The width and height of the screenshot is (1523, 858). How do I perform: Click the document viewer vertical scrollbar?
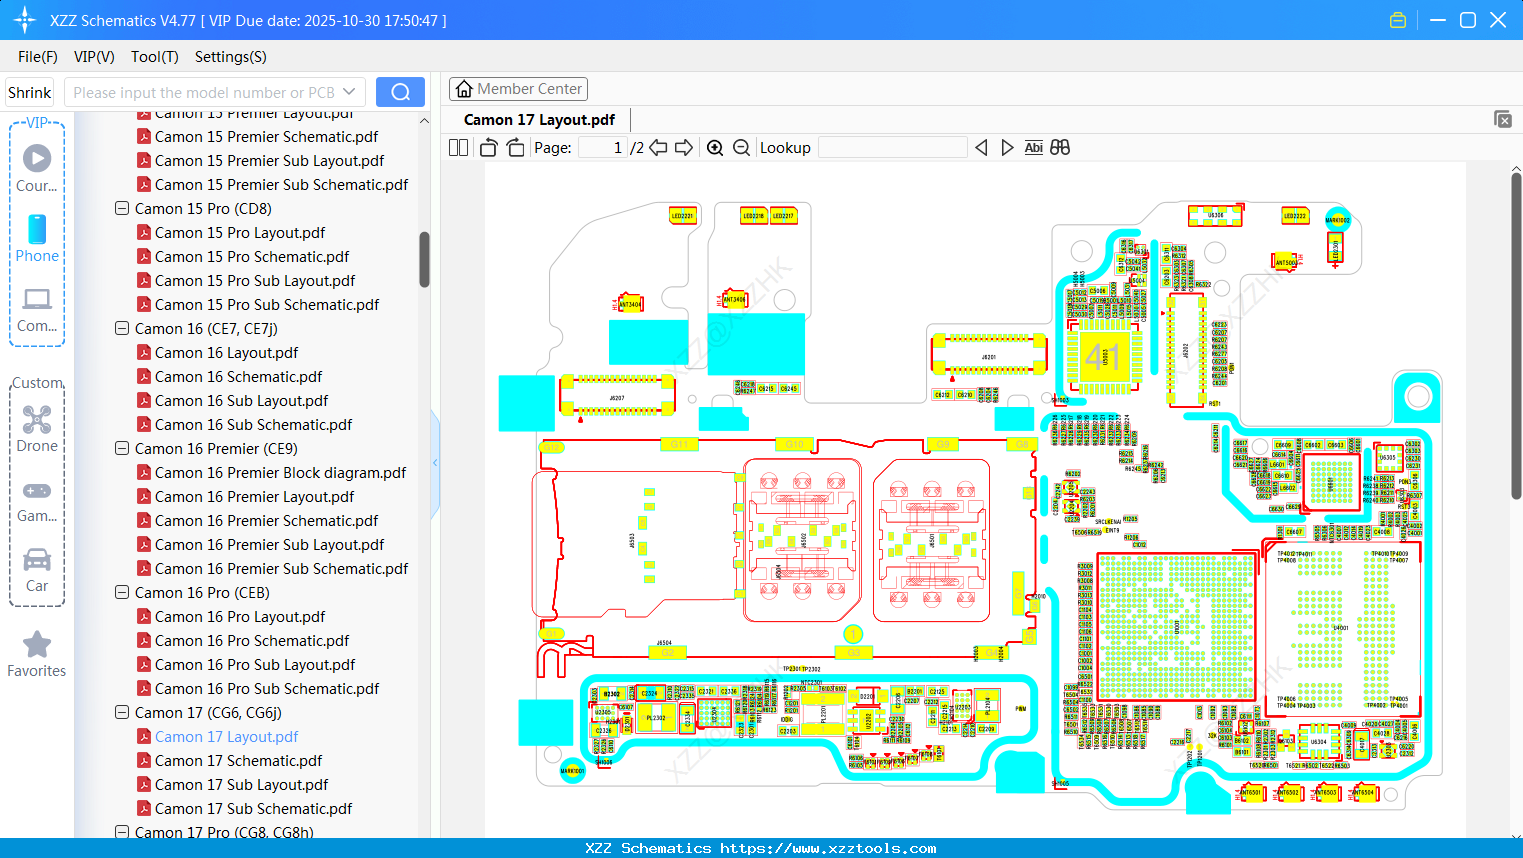[x=1516, y=337]
